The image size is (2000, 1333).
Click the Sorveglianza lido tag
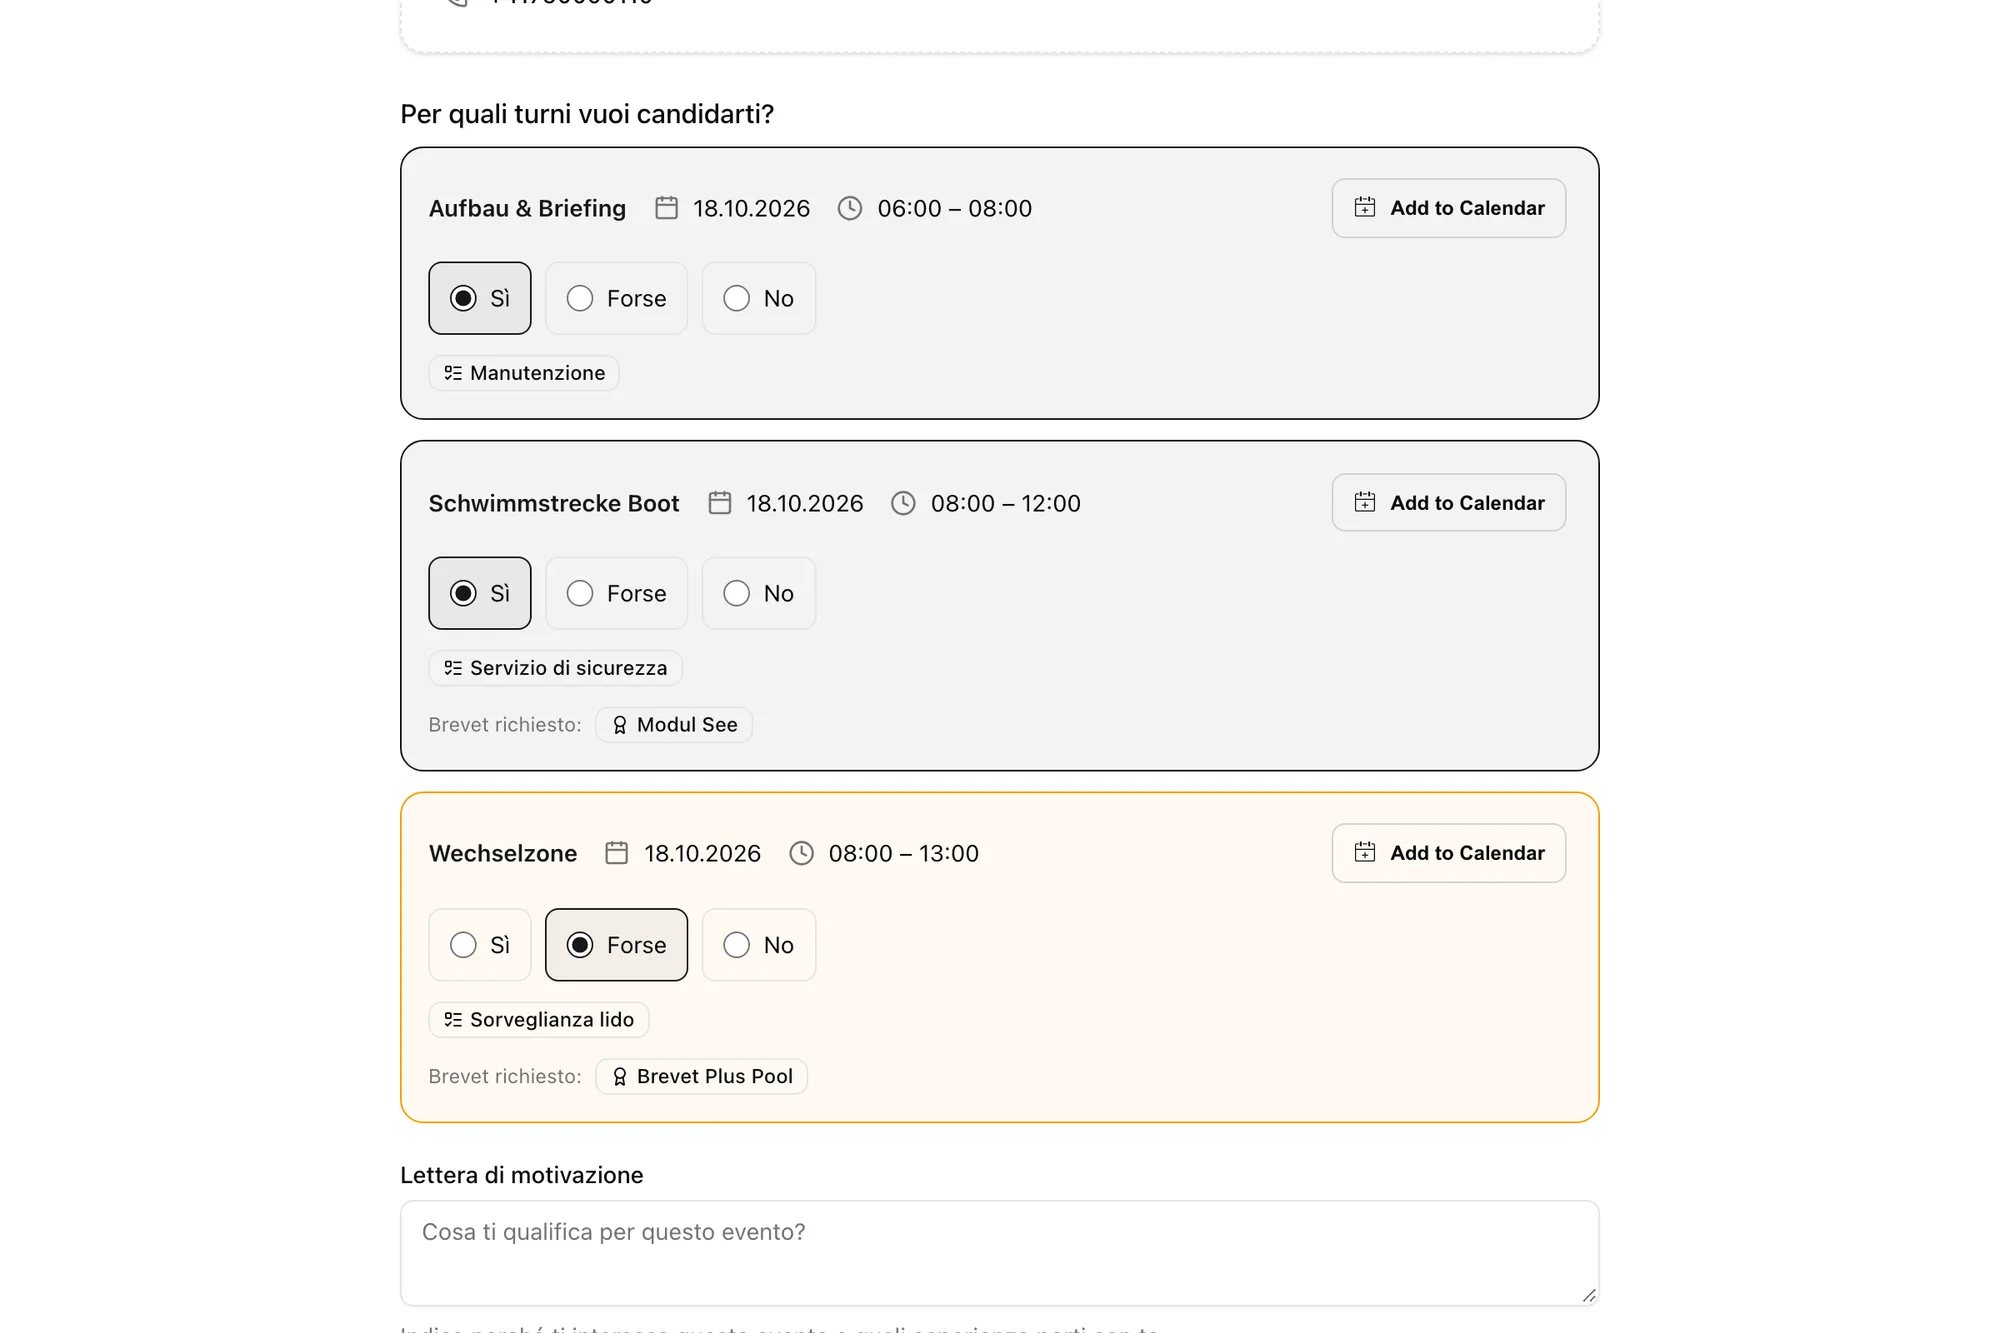point(538,1020)
